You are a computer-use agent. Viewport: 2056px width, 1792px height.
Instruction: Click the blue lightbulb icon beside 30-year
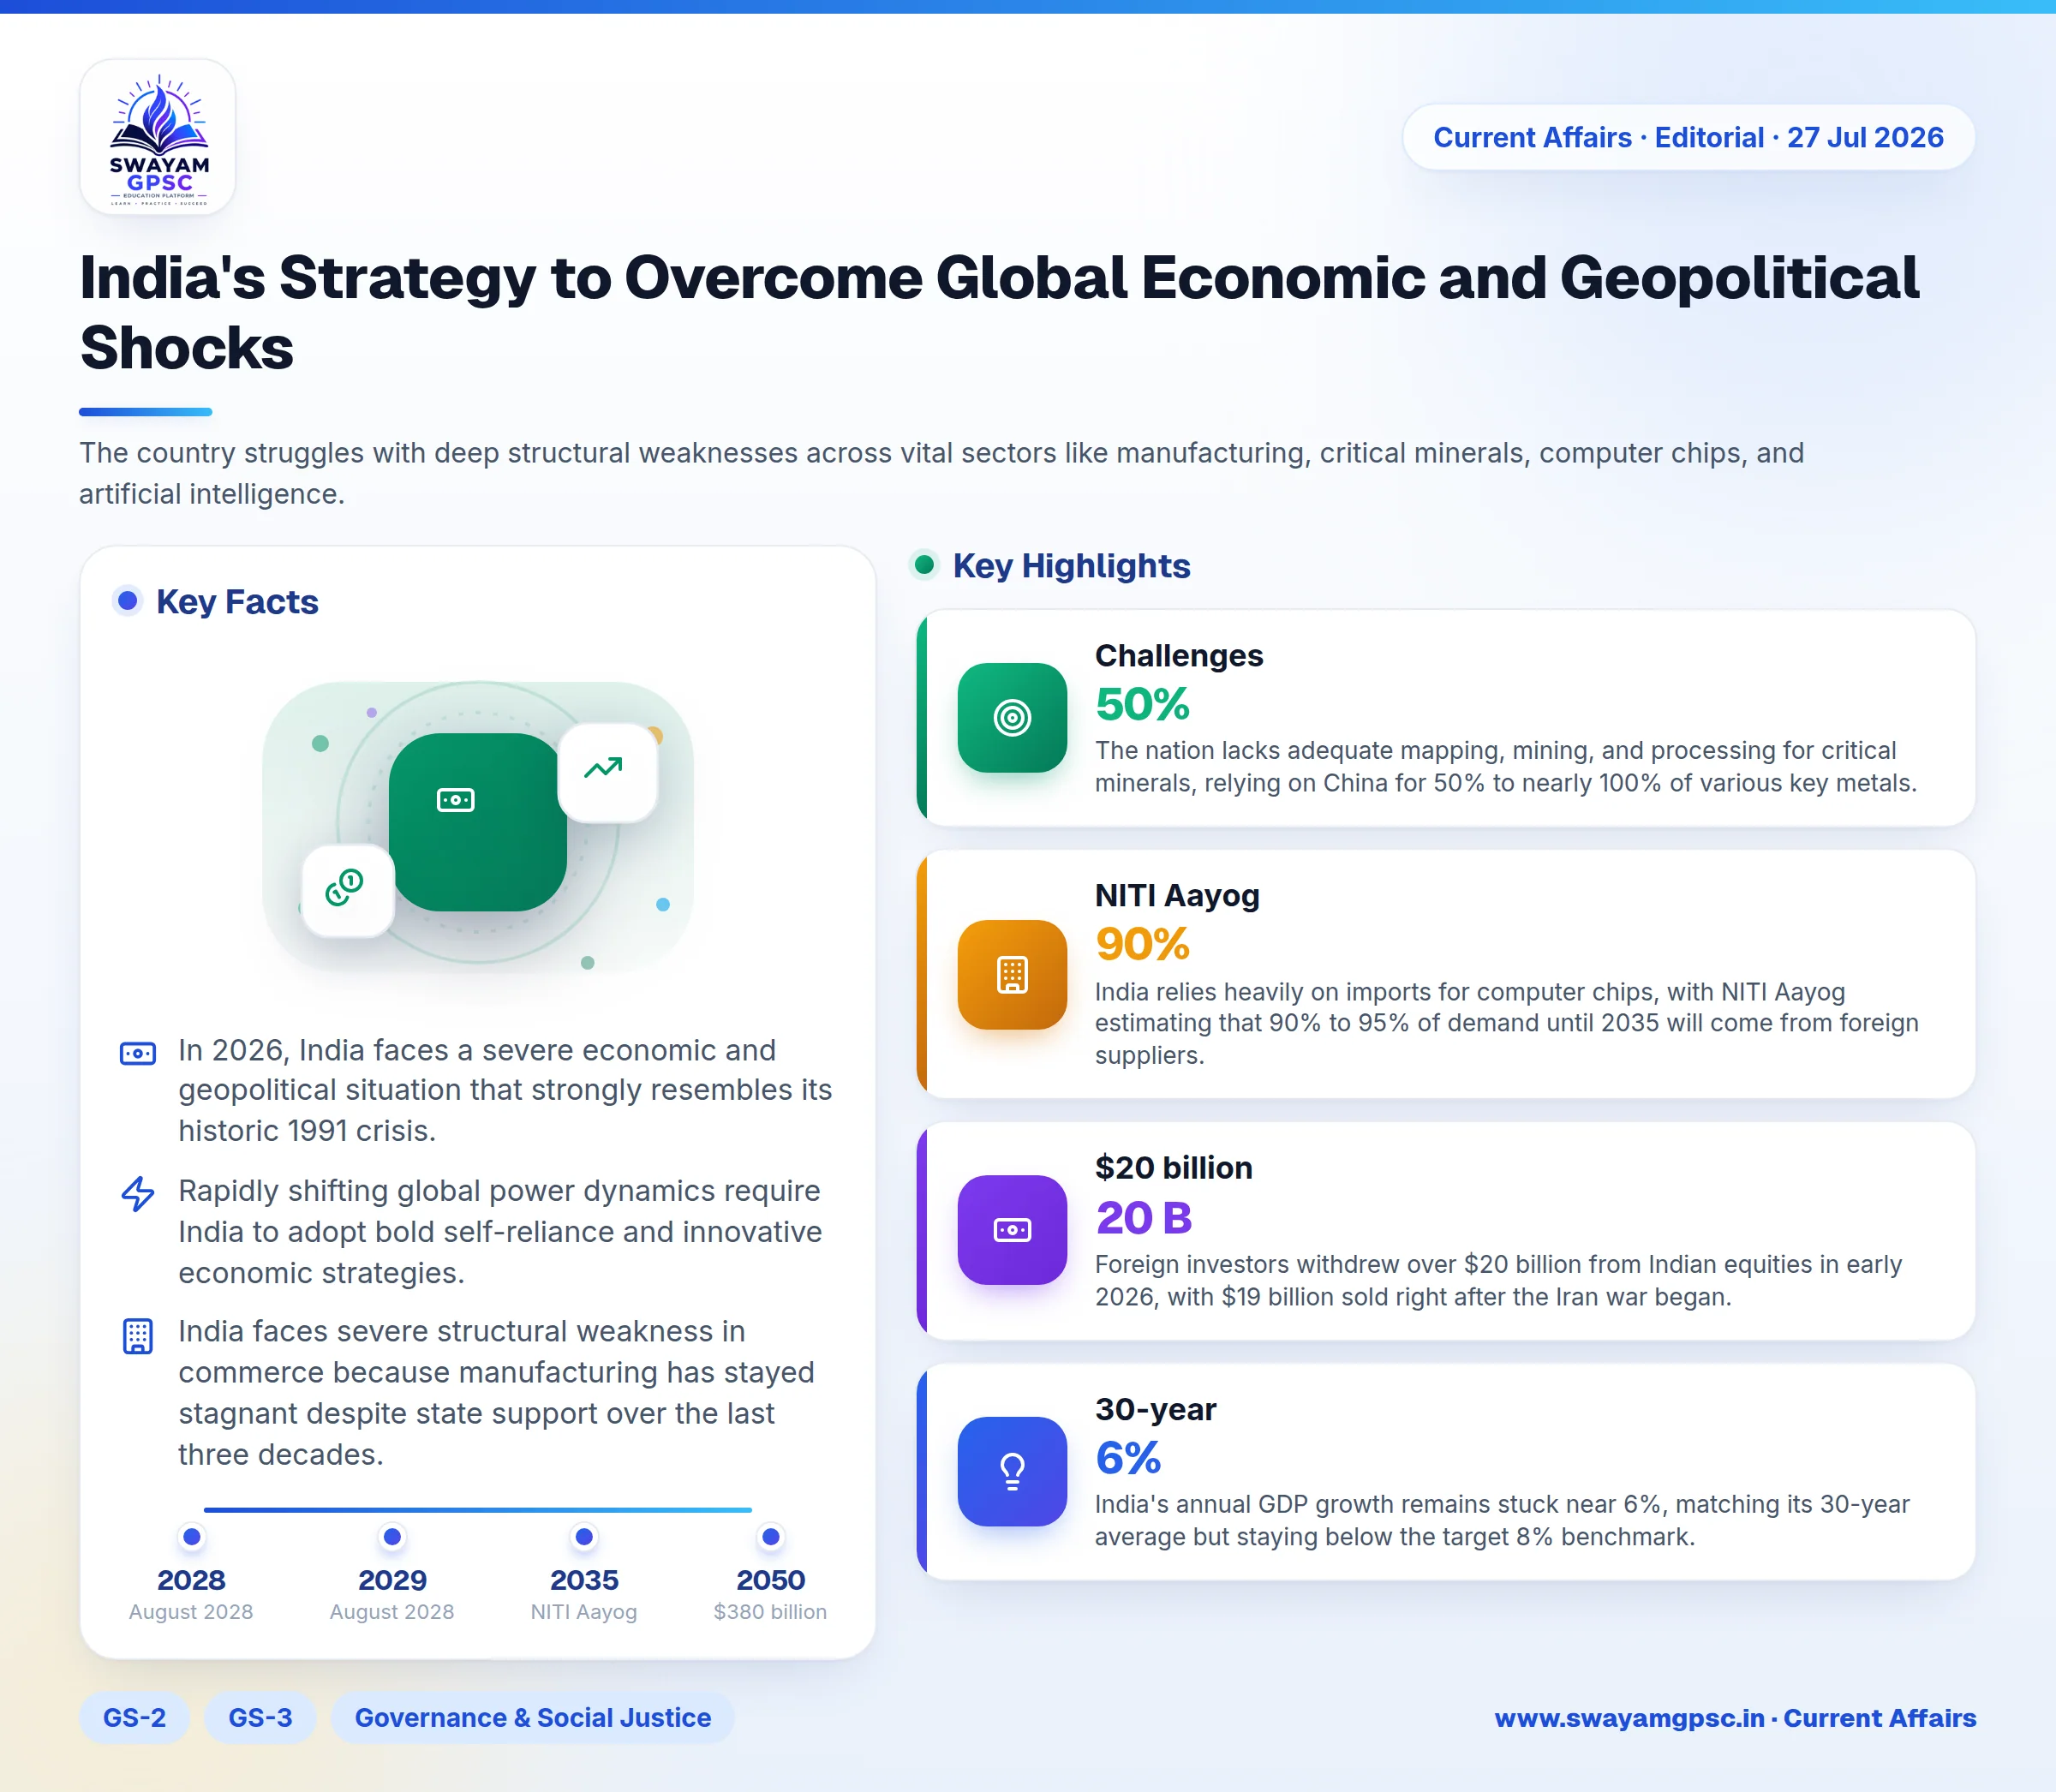[x=1012, y=1471]
